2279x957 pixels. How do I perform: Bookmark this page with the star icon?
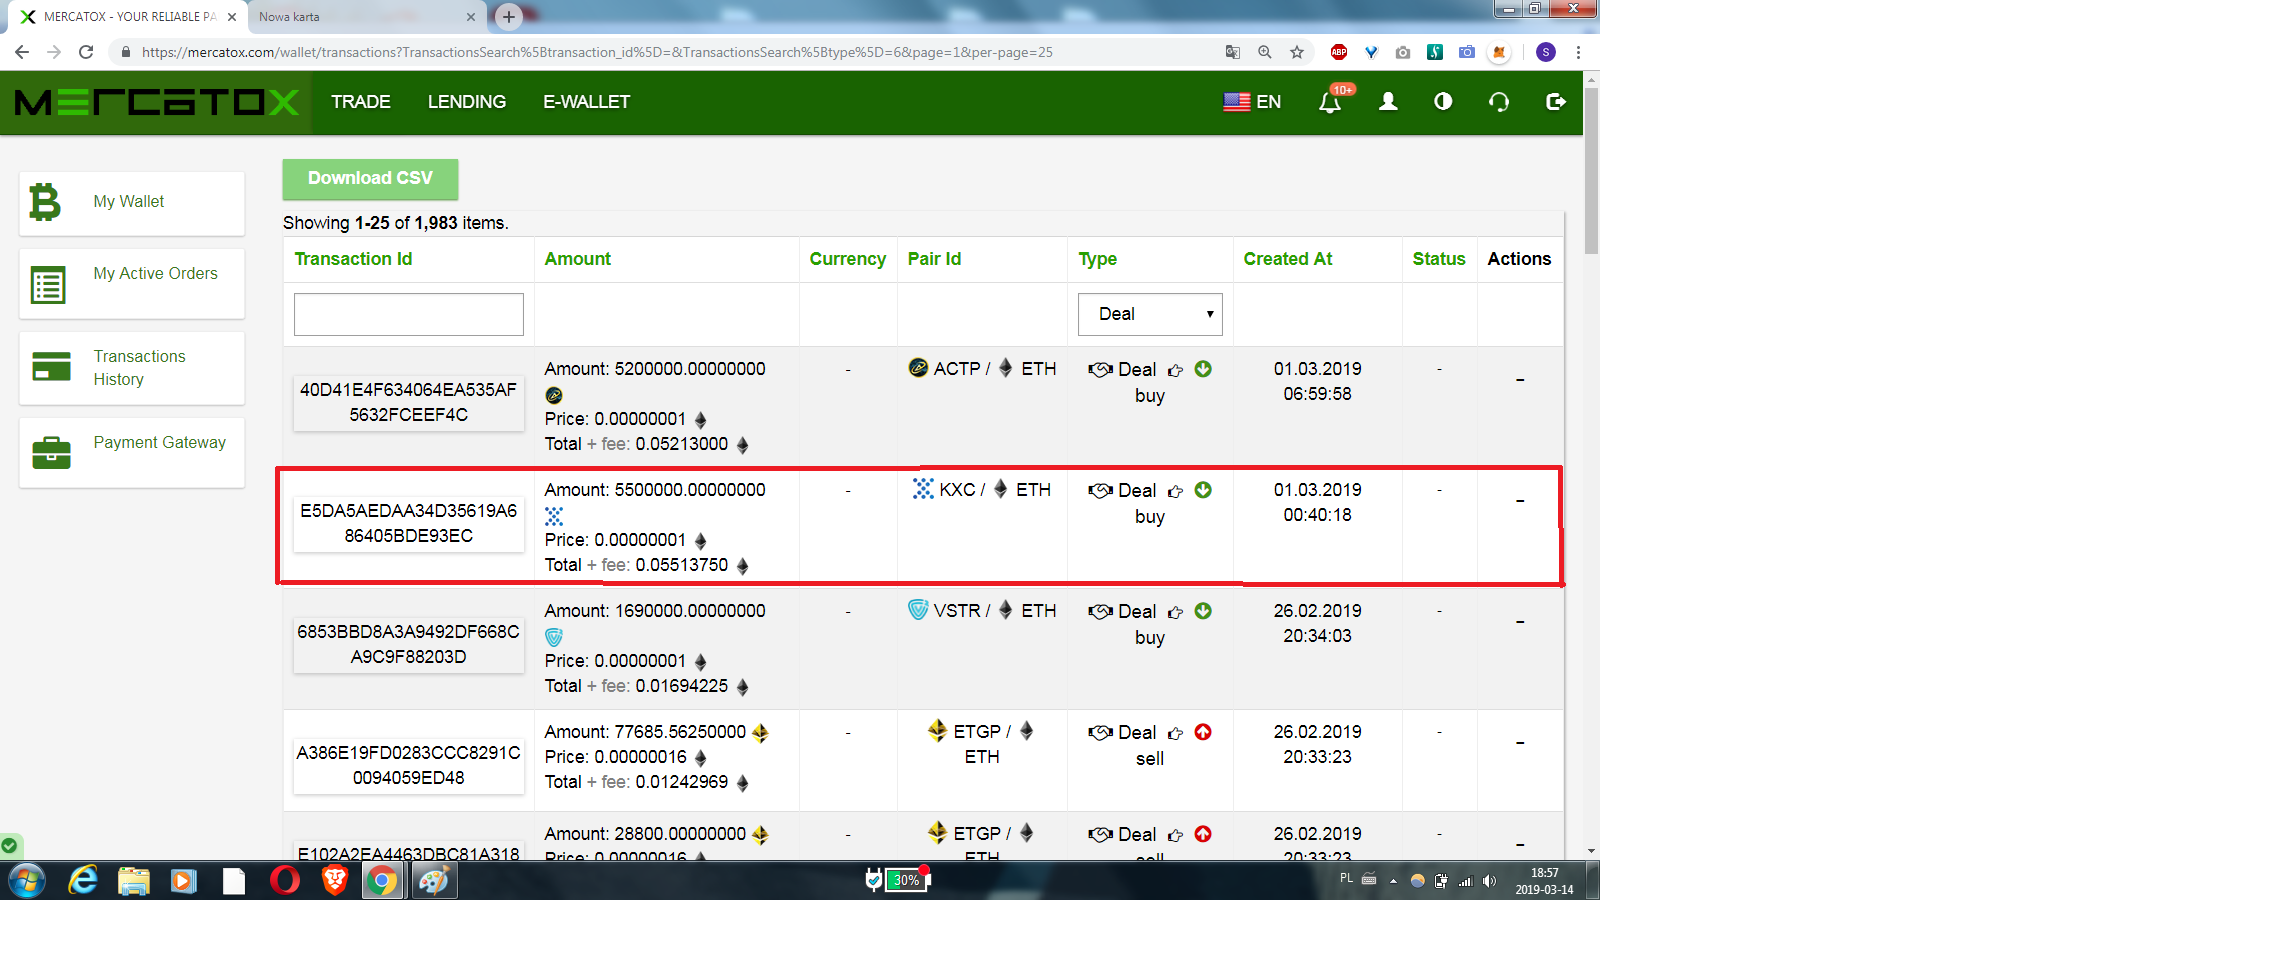tap(1297, 52)
